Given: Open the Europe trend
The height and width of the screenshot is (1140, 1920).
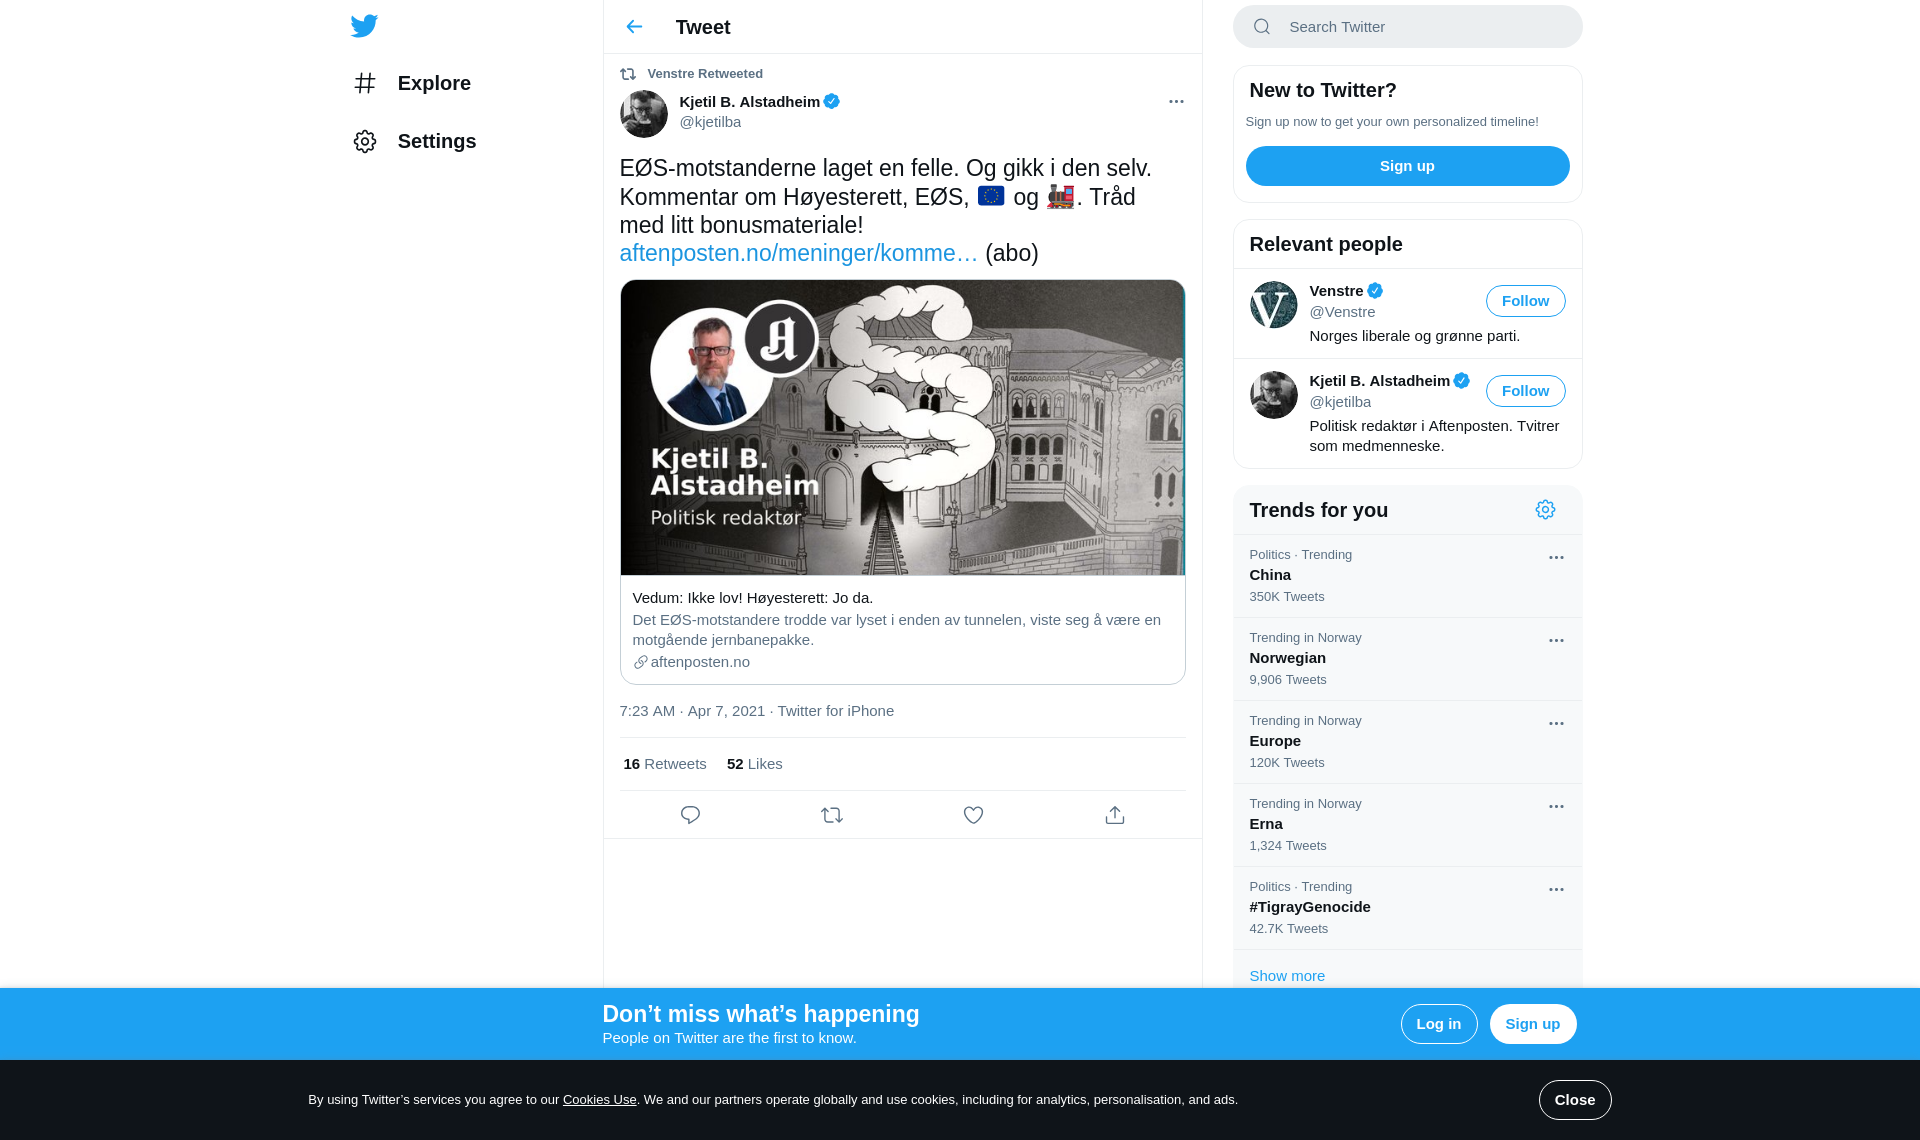Looking at the screenshot, I should point(1407,742).
